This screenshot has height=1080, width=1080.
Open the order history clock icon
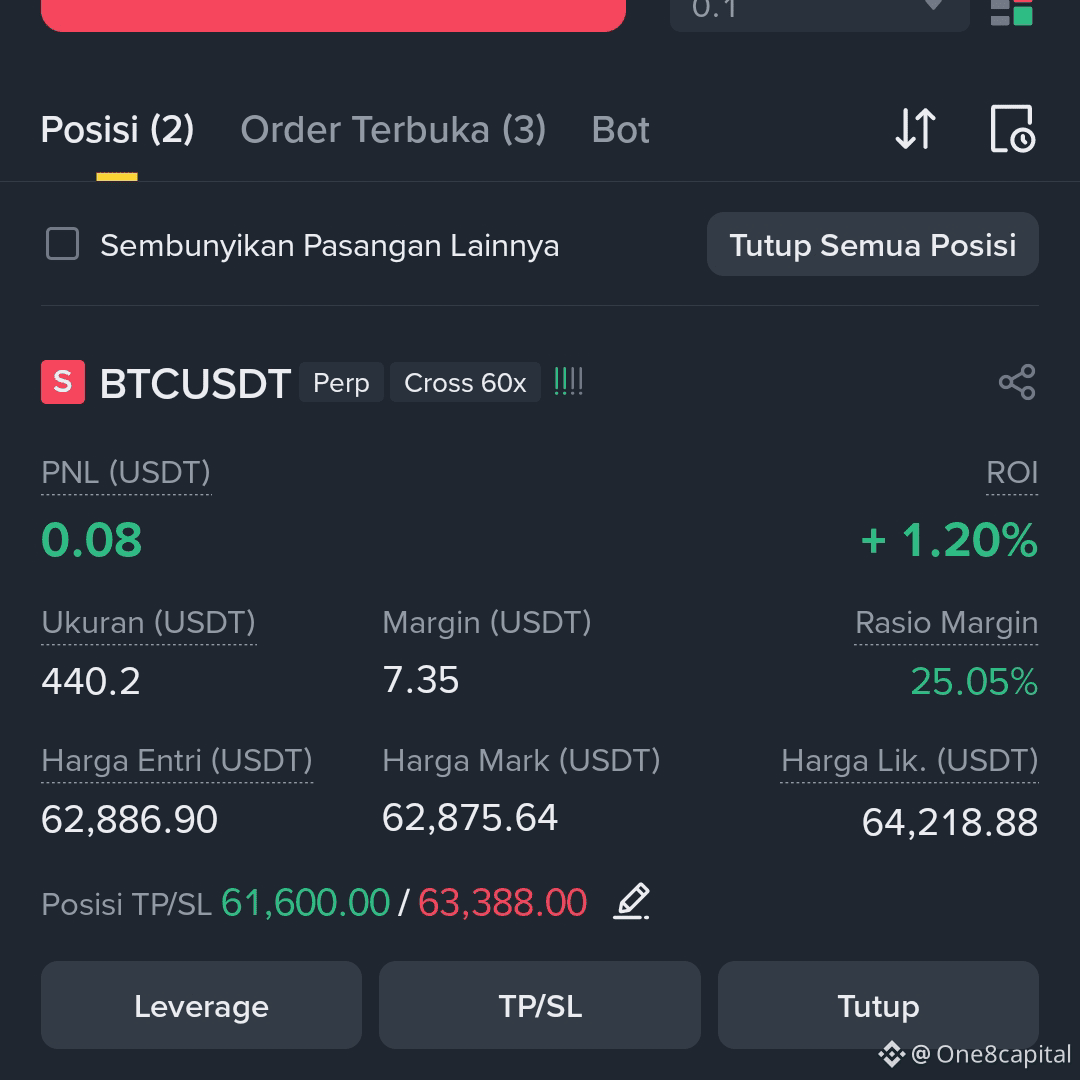(x=1012, y=129)
